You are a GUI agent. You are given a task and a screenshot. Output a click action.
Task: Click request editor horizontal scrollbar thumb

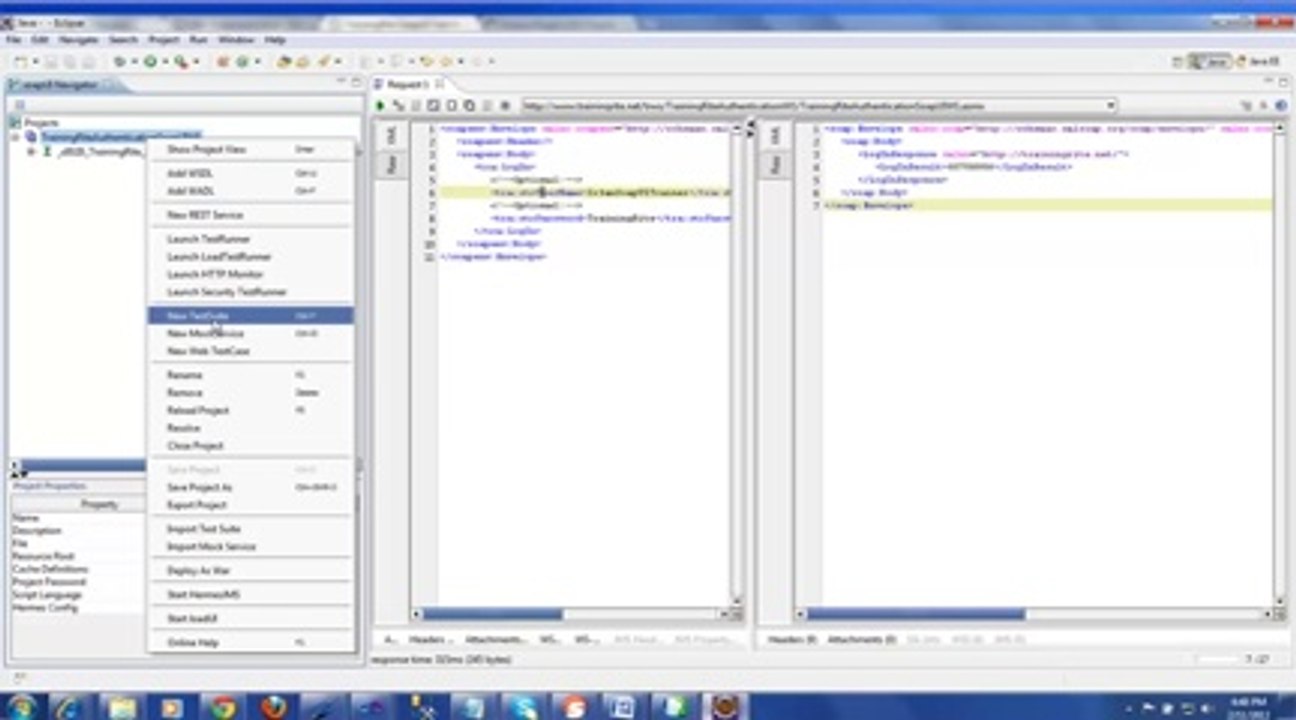coord(491,614)
